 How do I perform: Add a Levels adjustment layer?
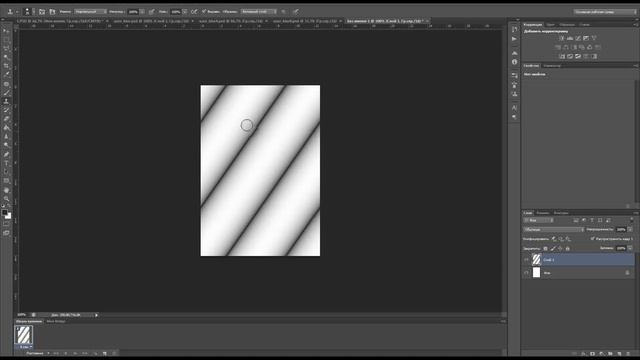tap(570, 38)
